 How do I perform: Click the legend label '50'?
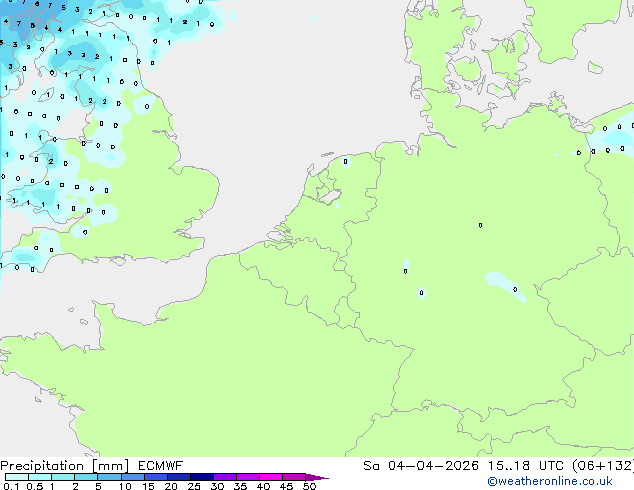[x=309, y=486]
